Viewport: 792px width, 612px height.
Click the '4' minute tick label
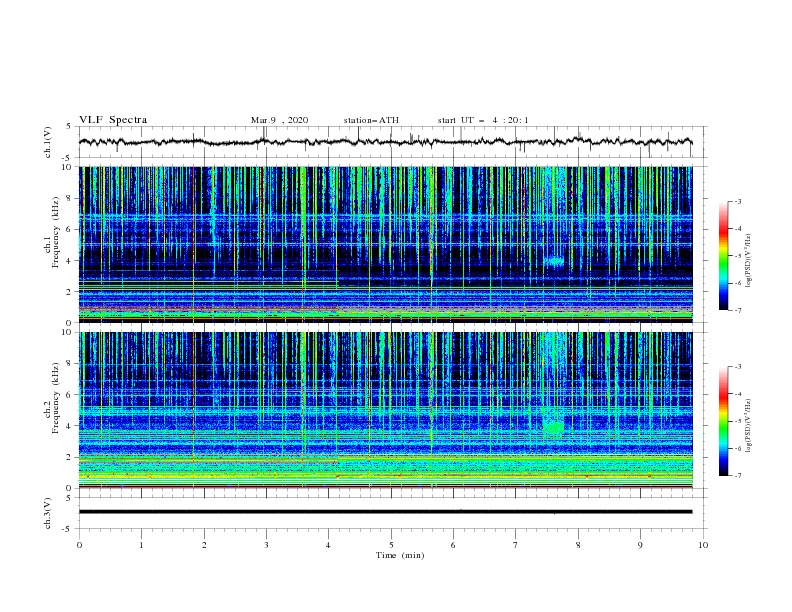click(328, 545)
